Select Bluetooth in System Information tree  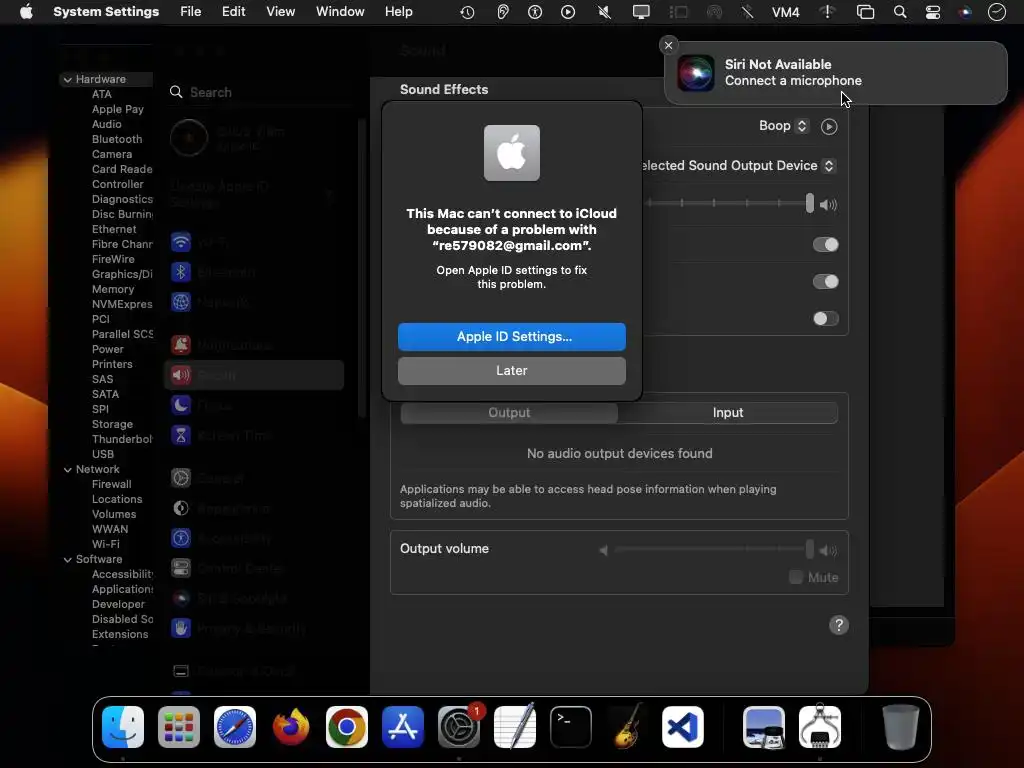(x=117, y=139)
